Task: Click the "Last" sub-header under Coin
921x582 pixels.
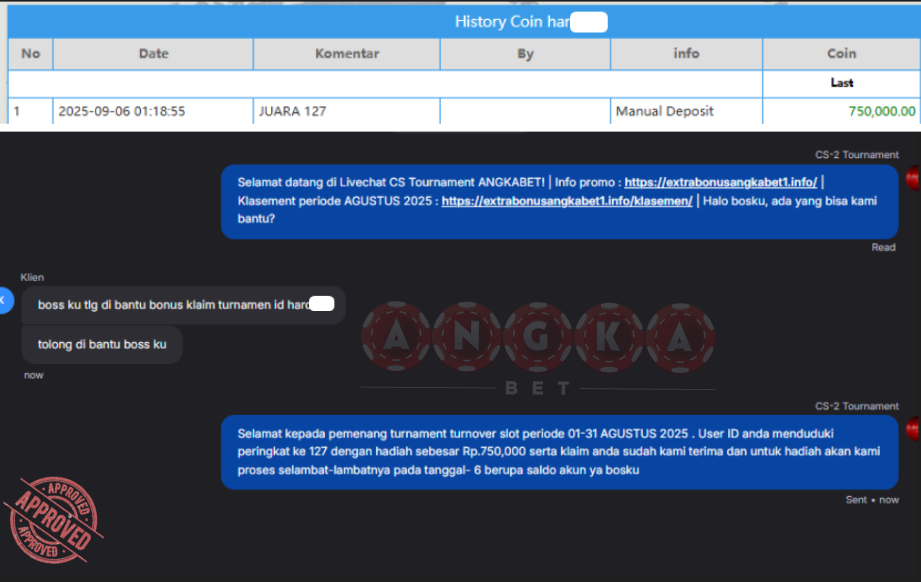Action: (x=841, y=83)
